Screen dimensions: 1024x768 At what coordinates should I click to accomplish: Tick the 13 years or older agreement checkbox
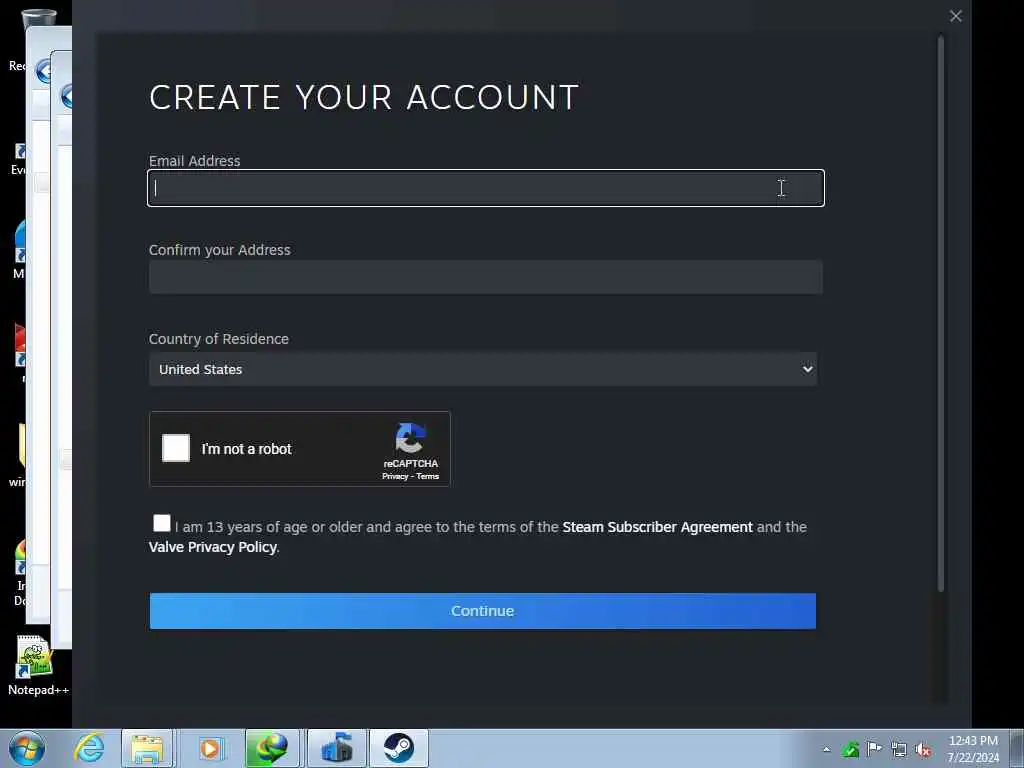[161, 523]
